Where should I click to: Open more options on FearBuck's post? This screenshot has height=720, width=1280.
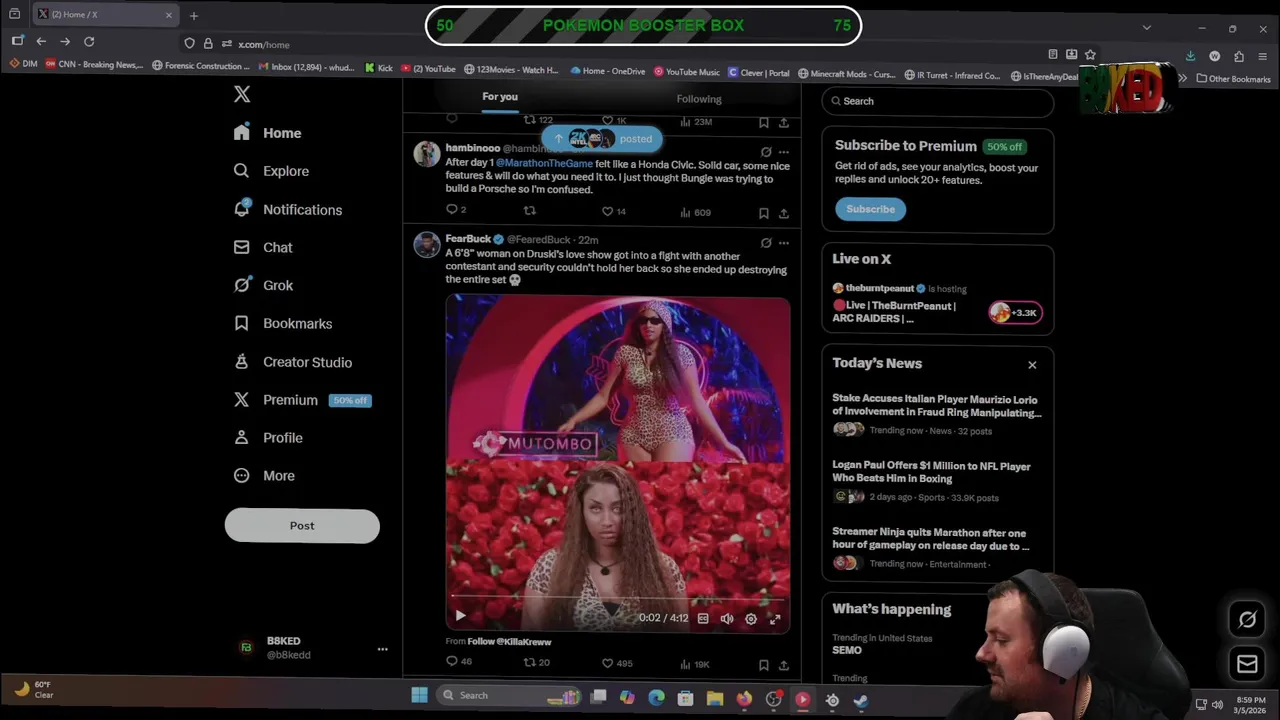pos(784,242)
